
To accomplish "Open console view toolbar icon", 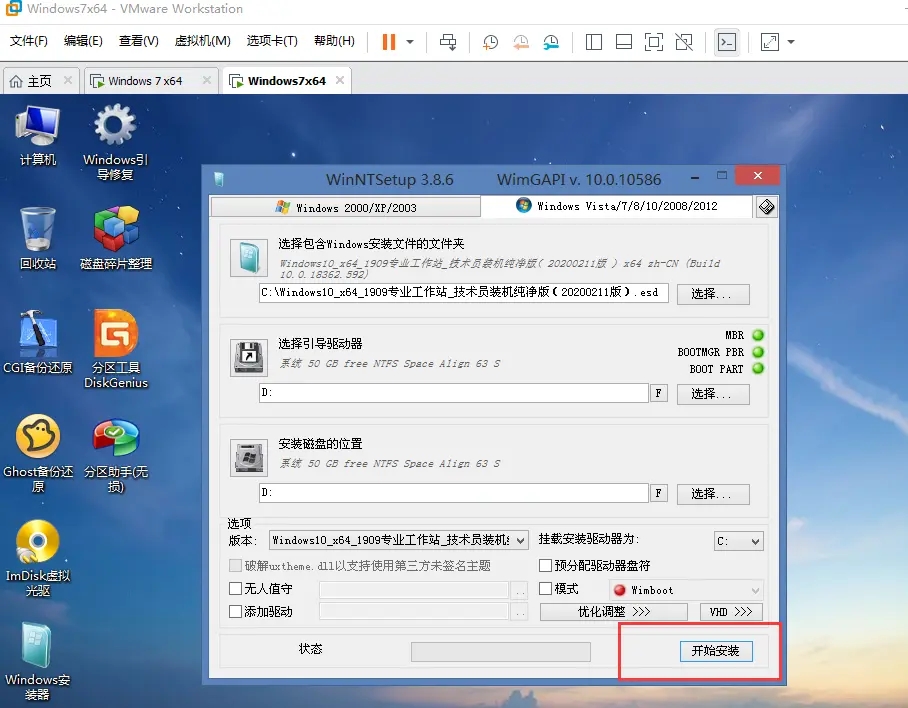I will coord(727,42).
